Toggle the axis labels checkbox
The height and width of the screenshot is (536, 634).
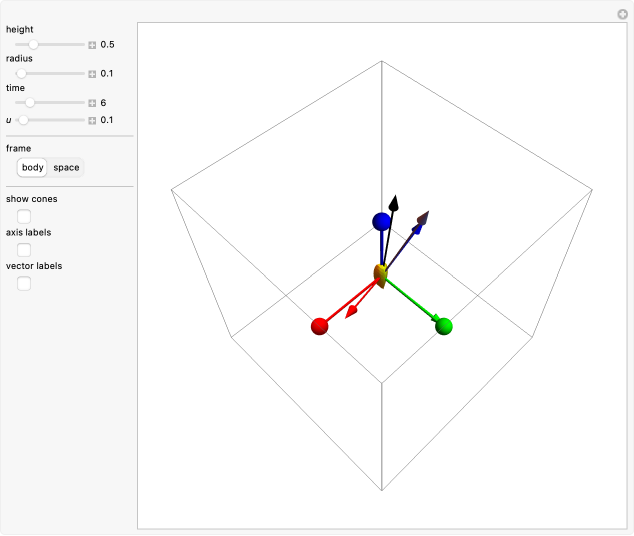tap(24, 249)
